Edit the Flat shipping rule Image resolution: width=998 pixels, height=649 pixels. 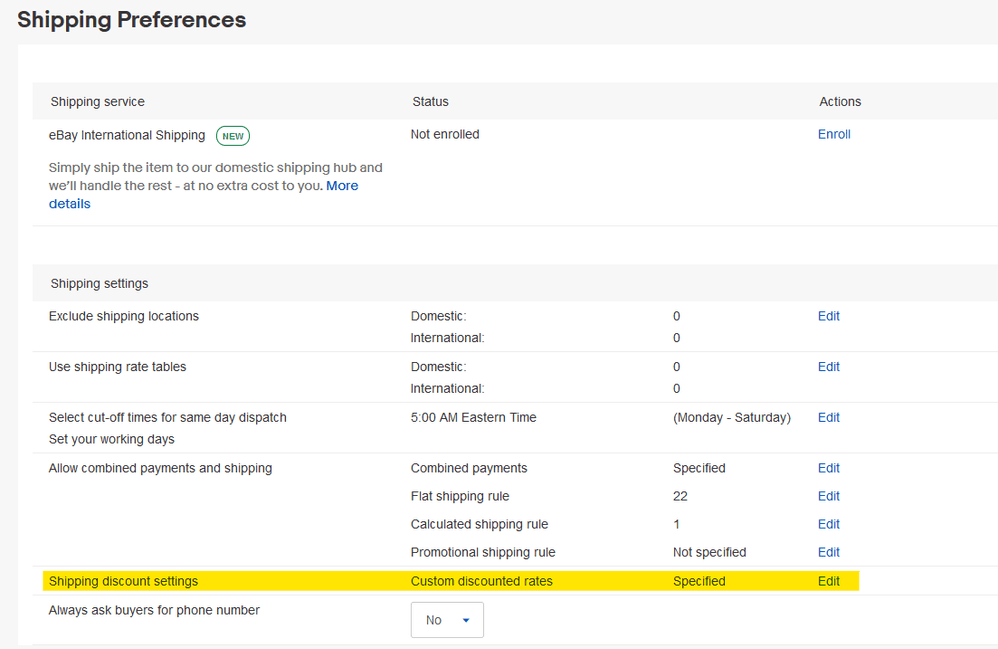pos(829,496)
